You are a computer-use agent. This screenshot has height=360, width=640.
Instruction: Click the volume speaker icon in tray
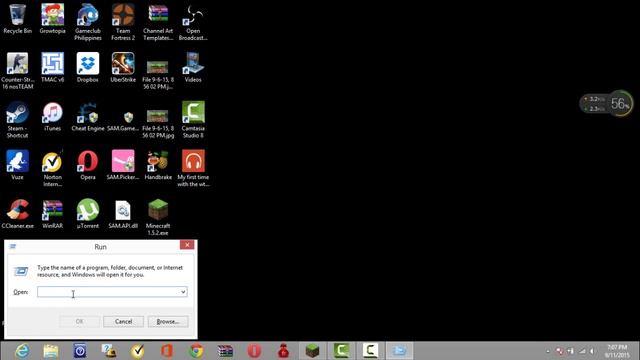(592, 351)
